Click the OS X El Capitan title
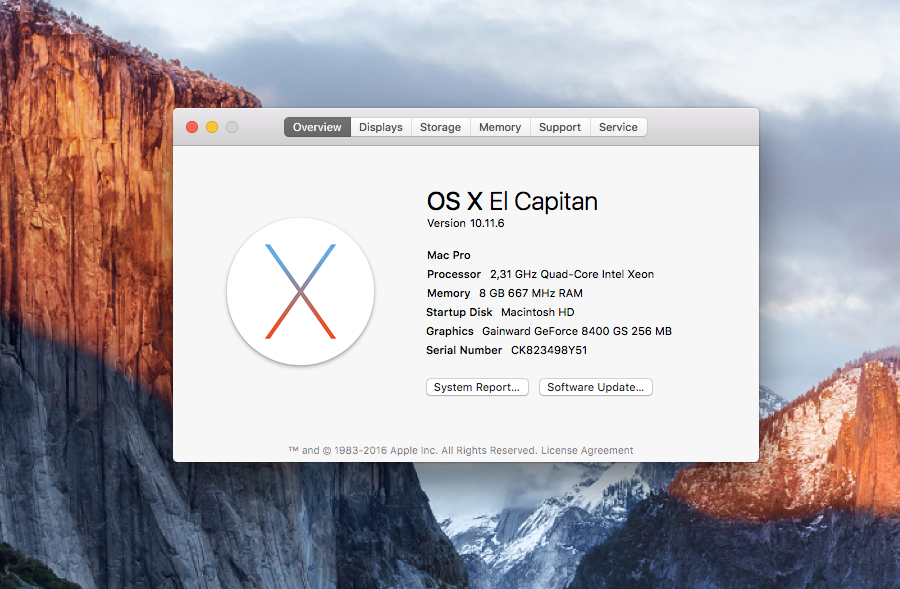Viewport: 900px width, 589px height. (512, 202)
